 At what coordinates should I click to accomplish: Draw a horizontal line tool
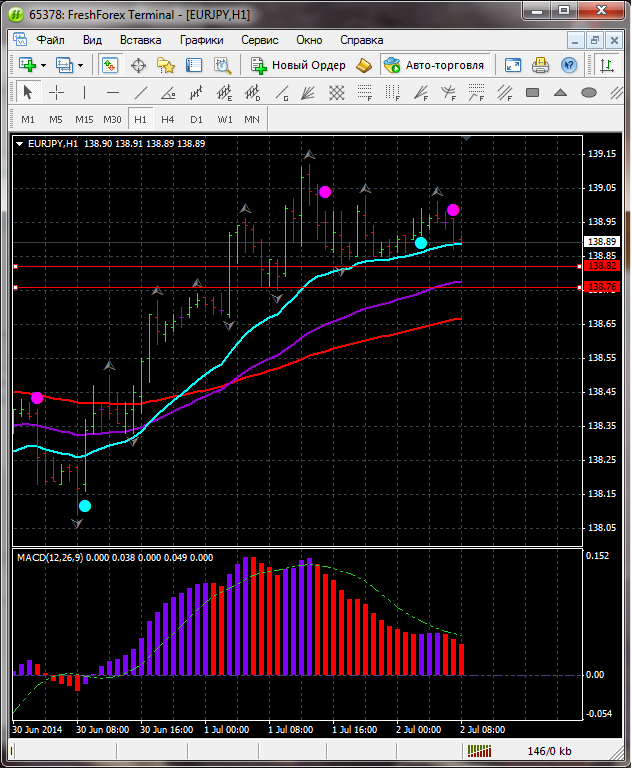113,92
